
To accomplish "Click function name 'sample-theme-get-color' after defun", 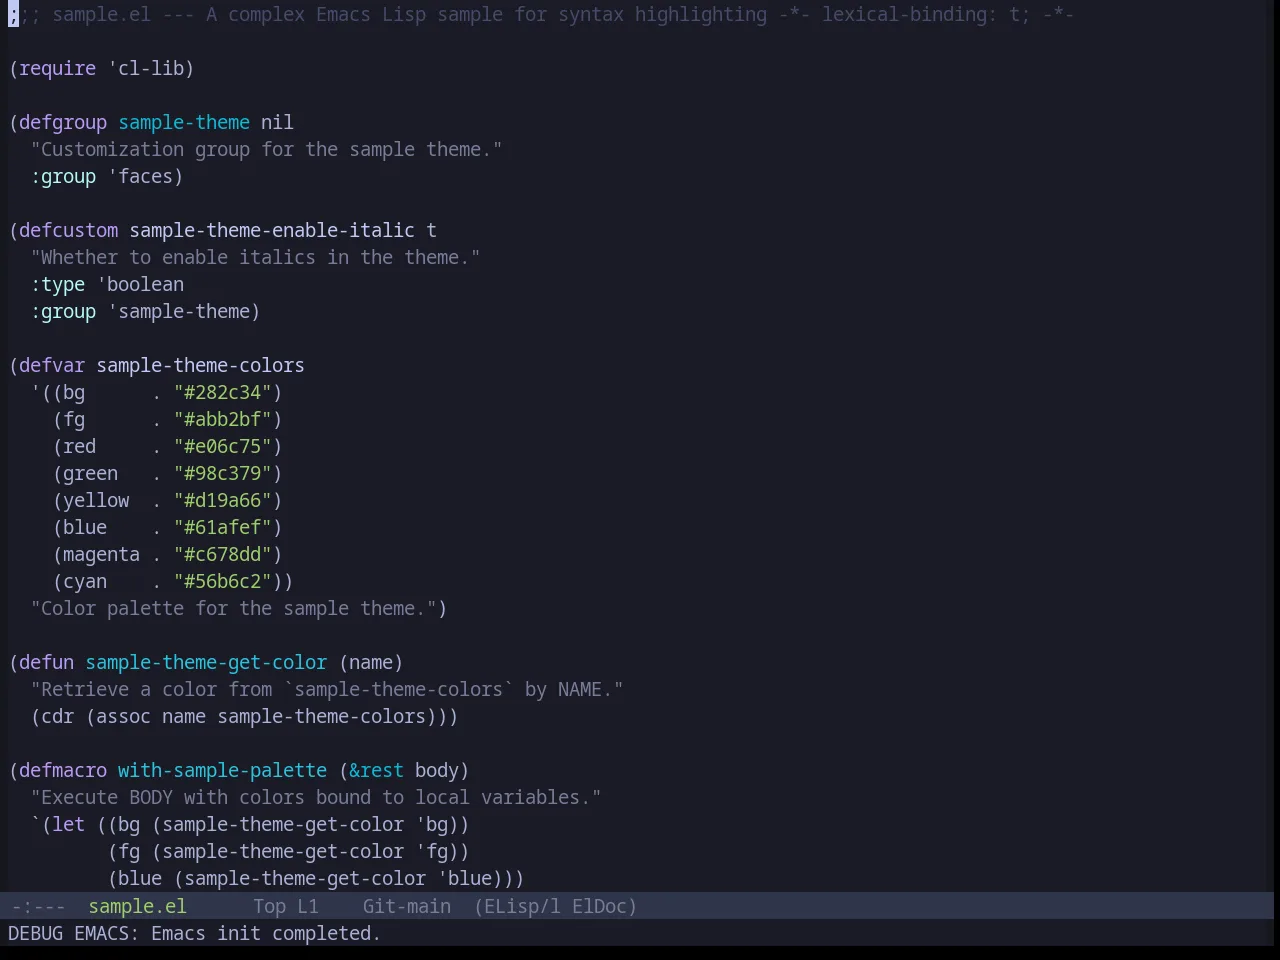I will pos(206,662).
